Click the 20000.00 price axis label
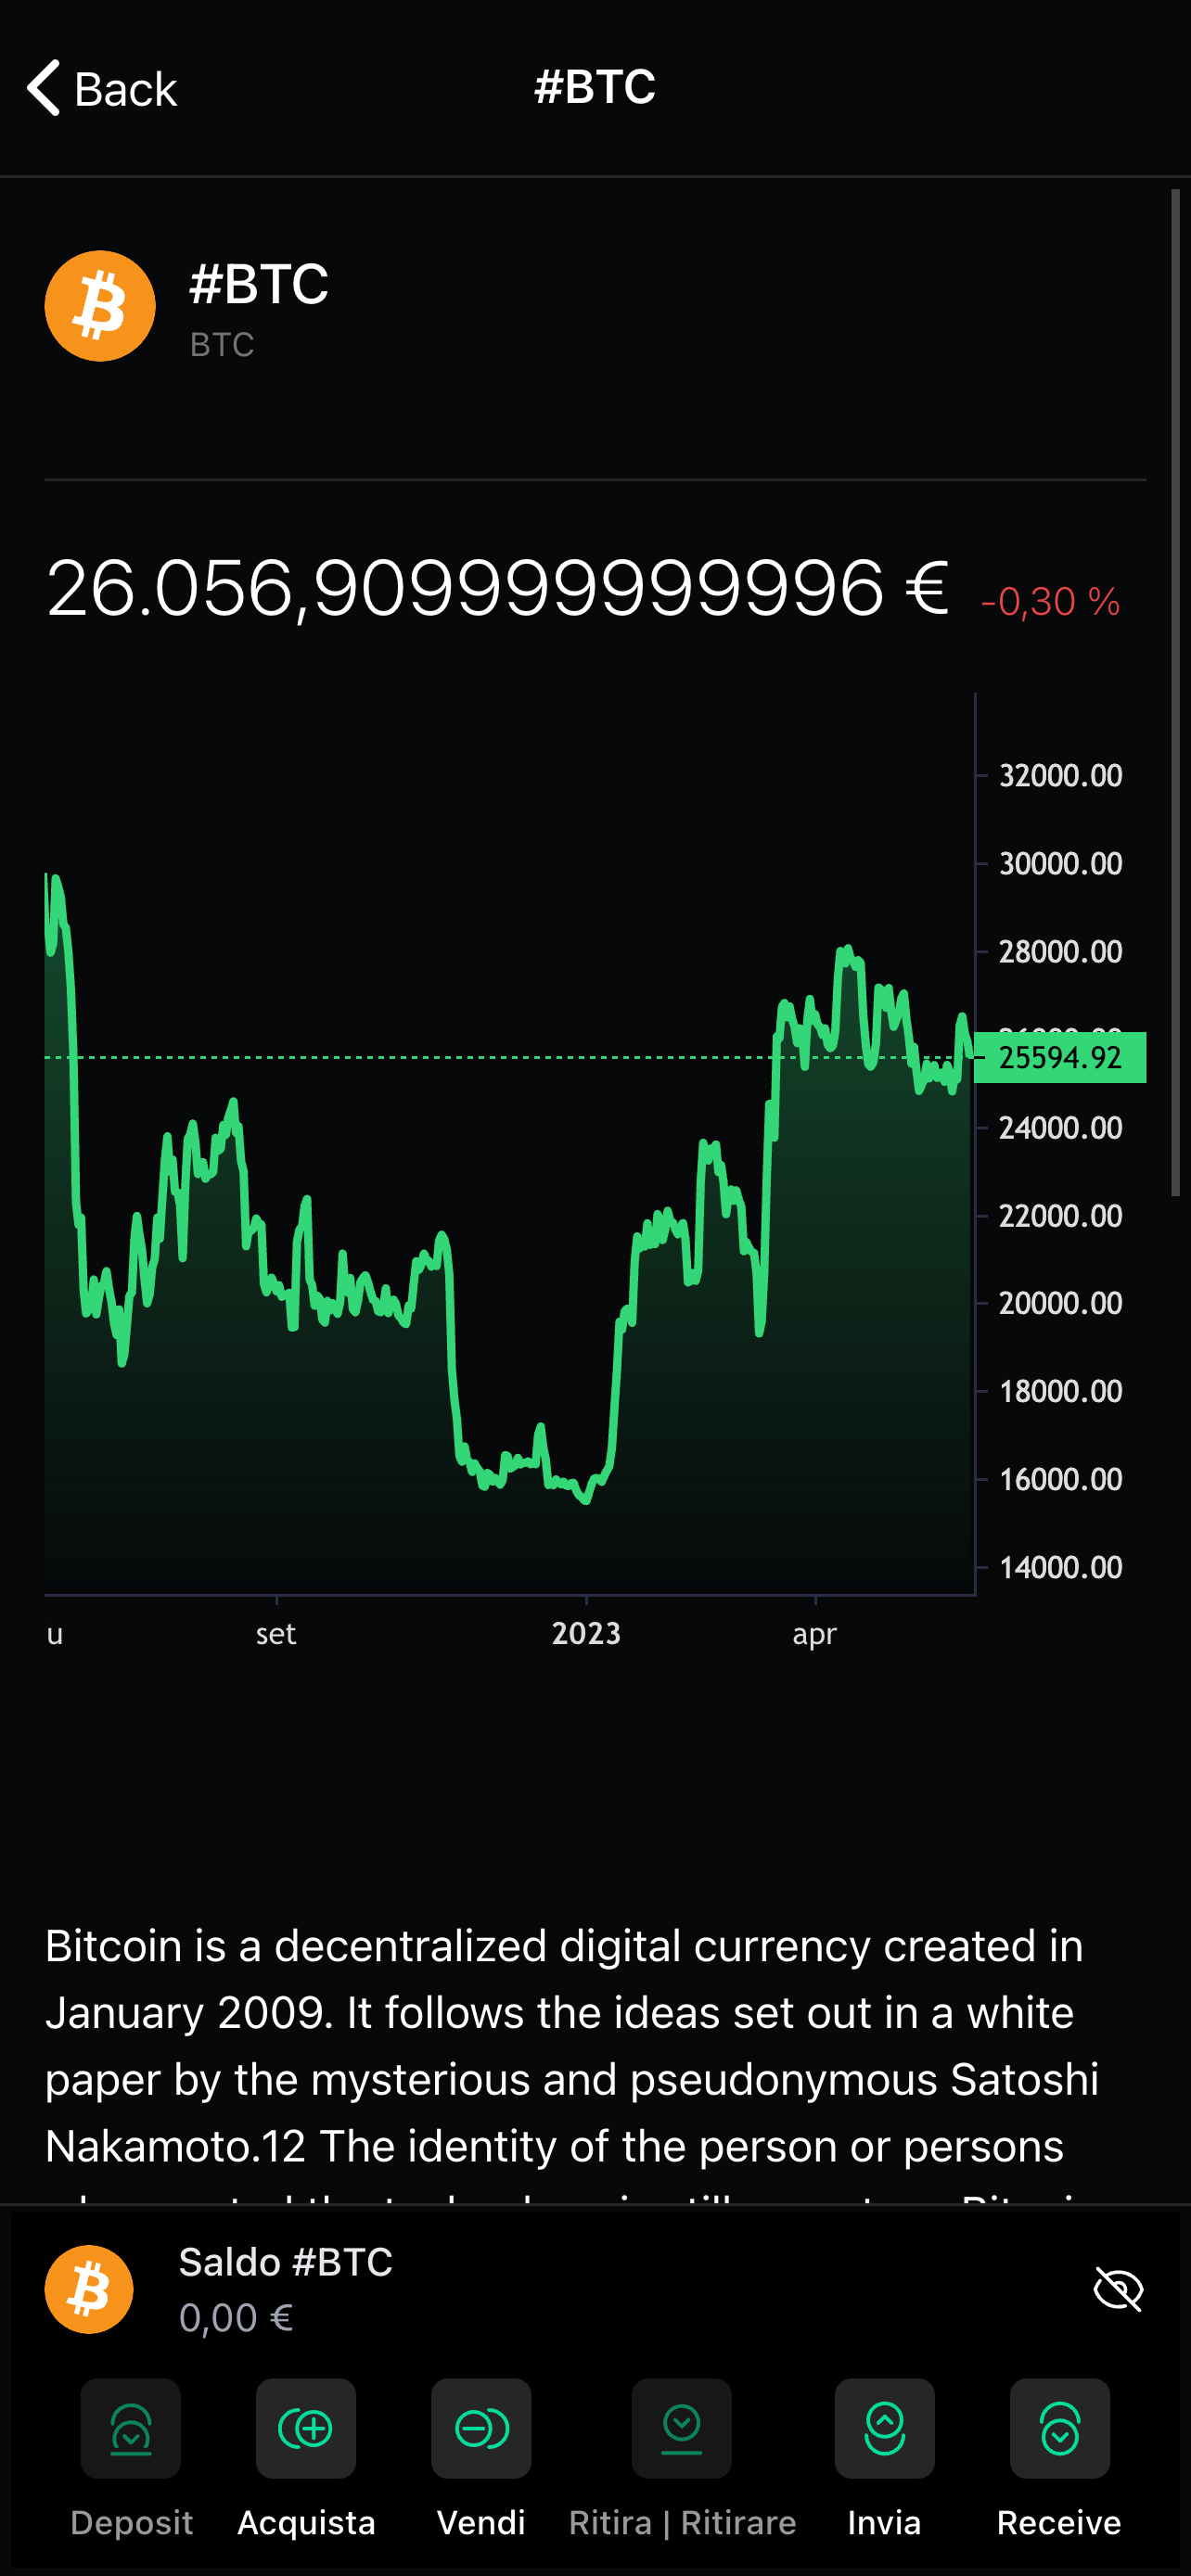This screenshot has width=1191, height=2576. click(1060, 1302)
